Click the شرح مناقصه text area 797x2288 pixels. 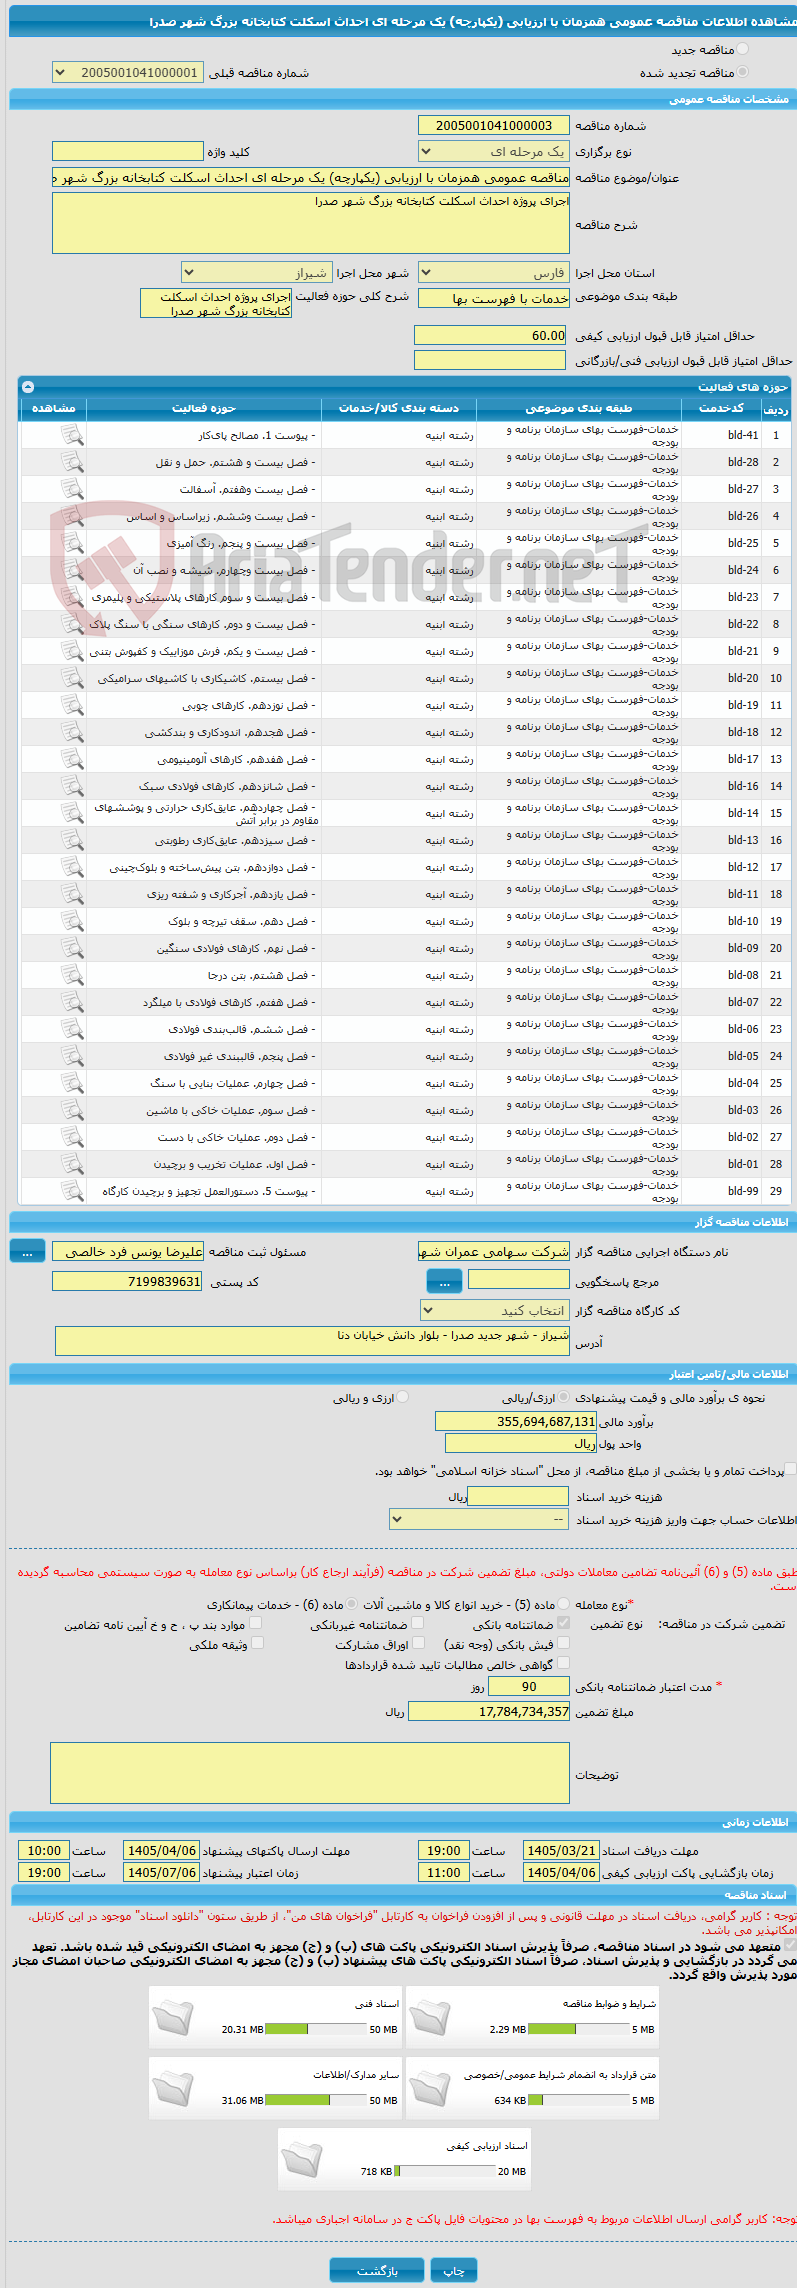click(x=311, y=223)
